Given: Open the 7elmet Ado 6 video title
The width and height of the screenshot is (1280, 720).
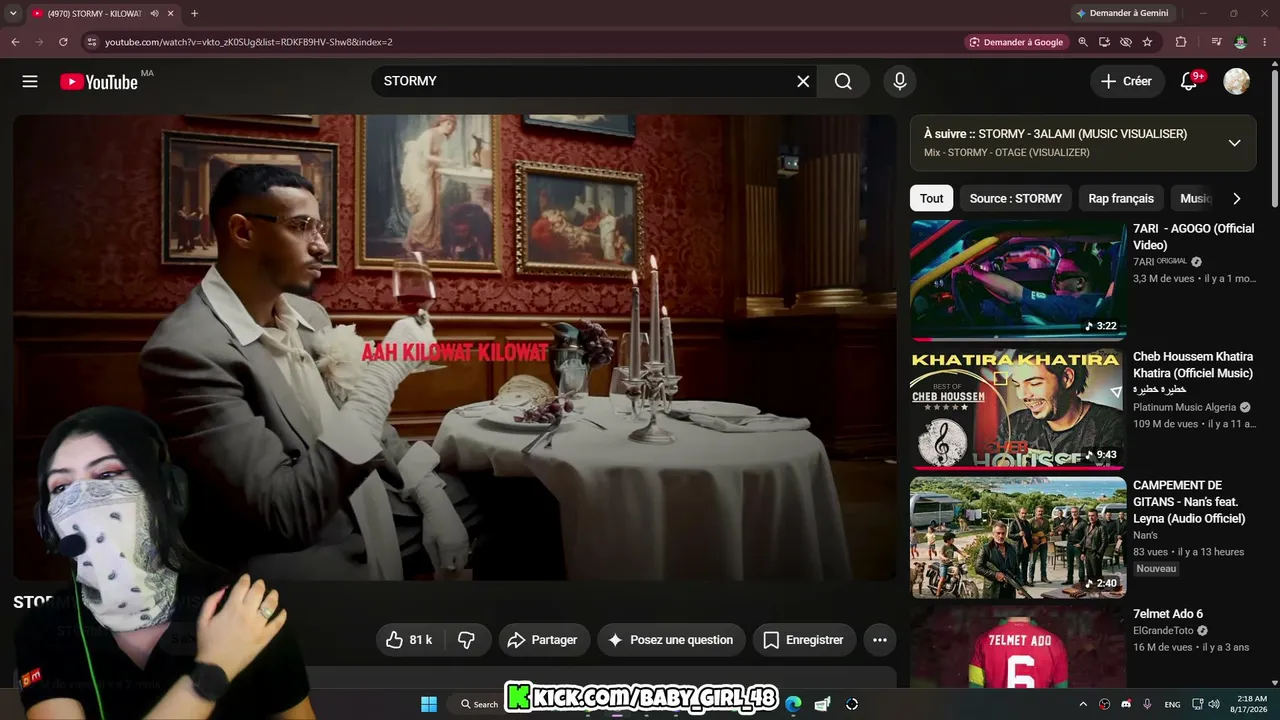Looking at the screenshot, I should coord(1168,614).
